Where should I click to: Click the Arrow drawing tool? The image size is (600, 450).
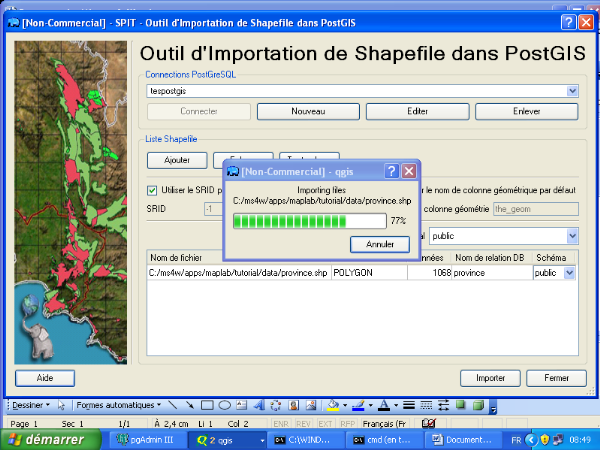coord(190,405)
